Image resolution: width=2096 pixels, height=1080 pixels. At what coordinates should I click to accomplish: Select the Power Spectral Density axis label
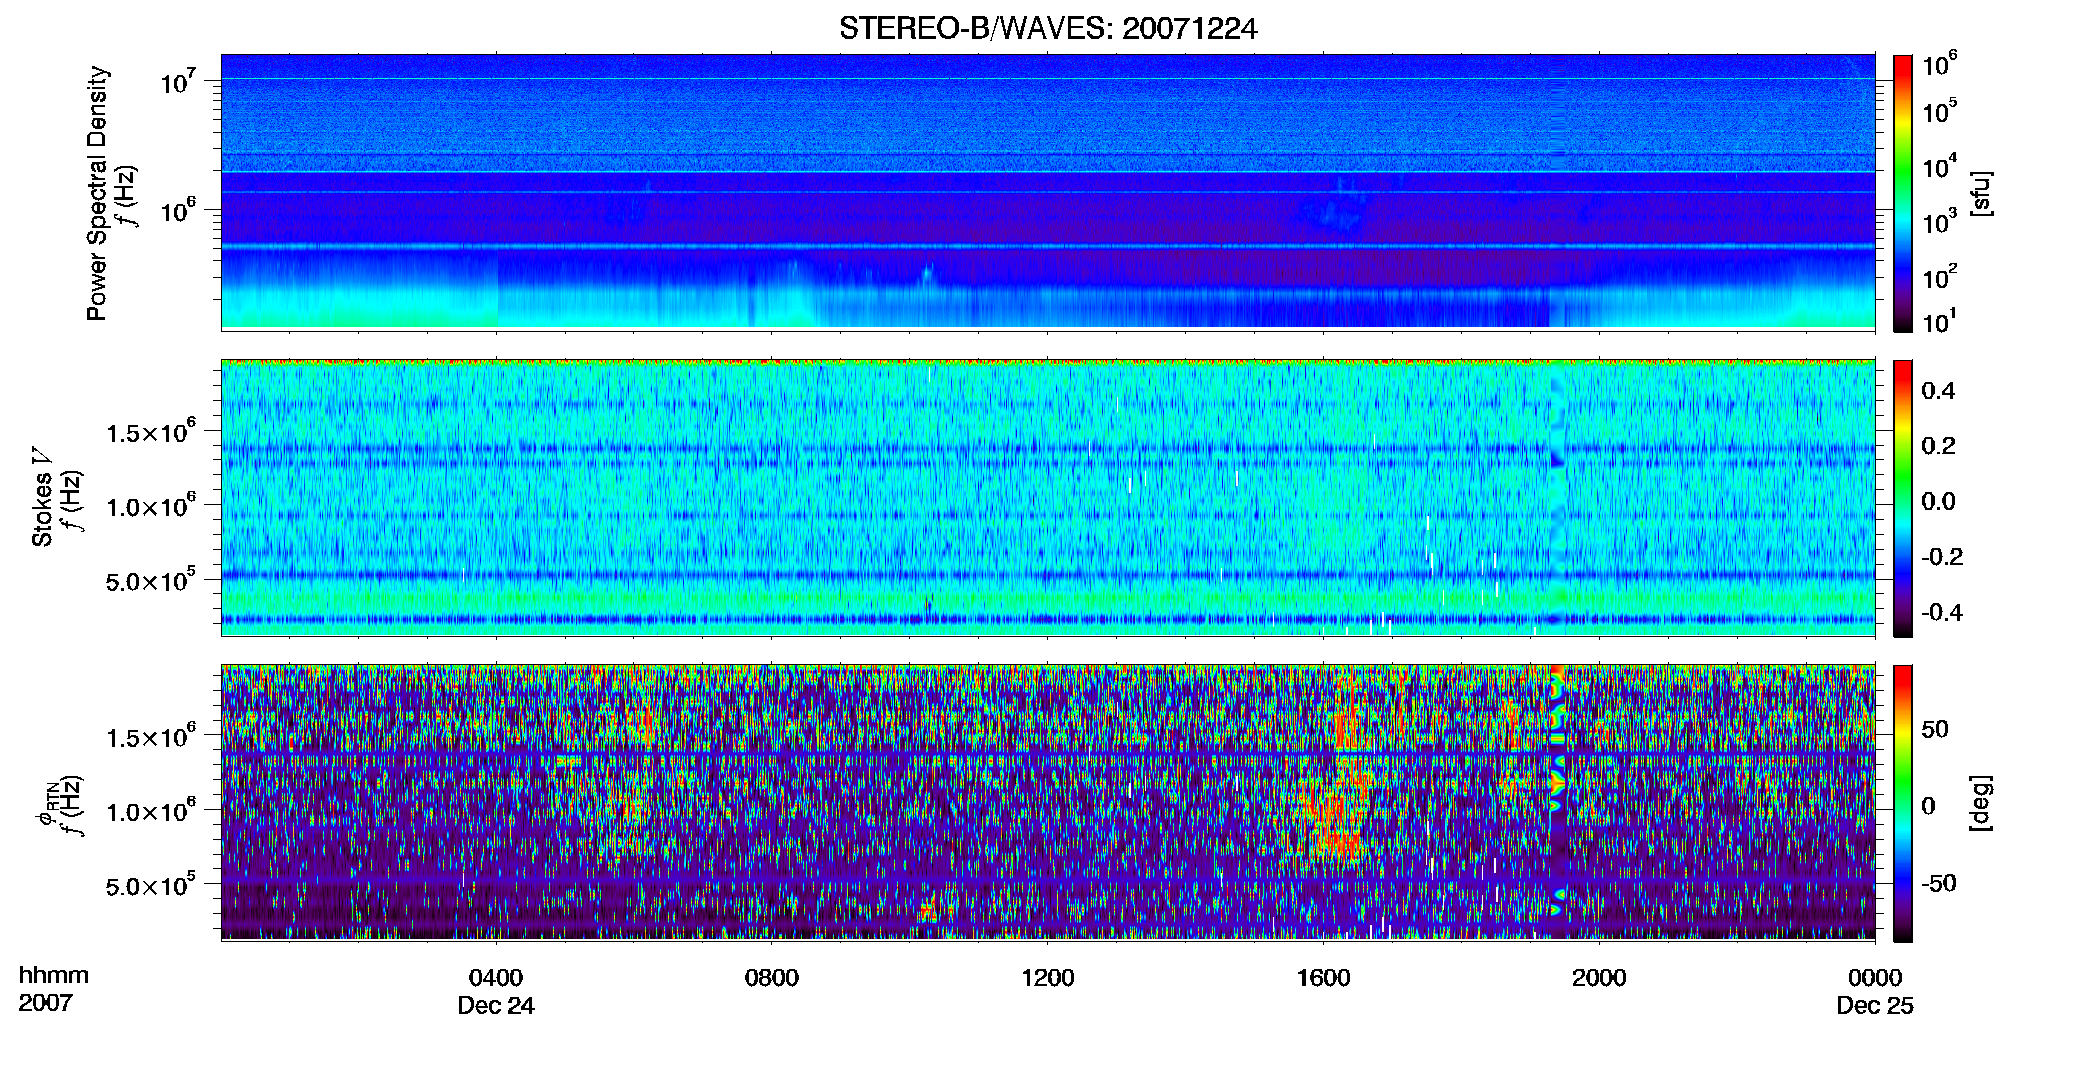pyautogui.click(x=97, y=193)
